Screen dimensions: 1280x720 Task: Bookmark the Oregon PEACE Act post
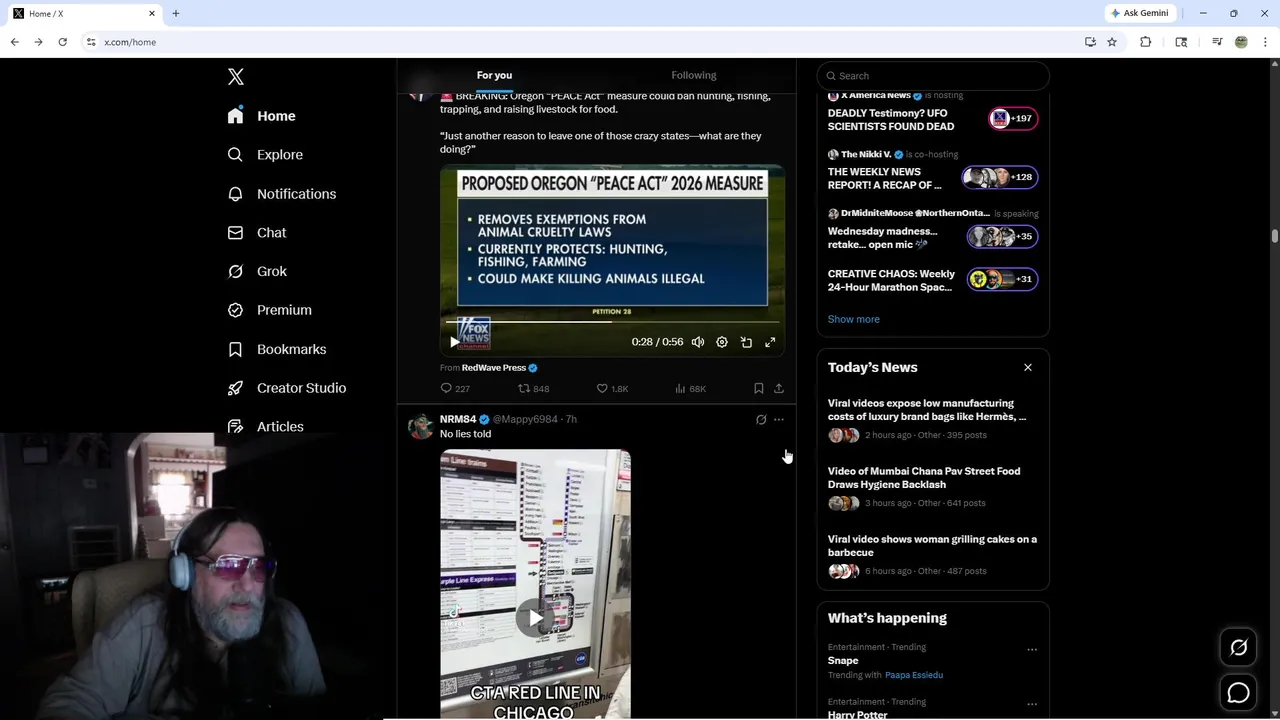tap(758, 388)
